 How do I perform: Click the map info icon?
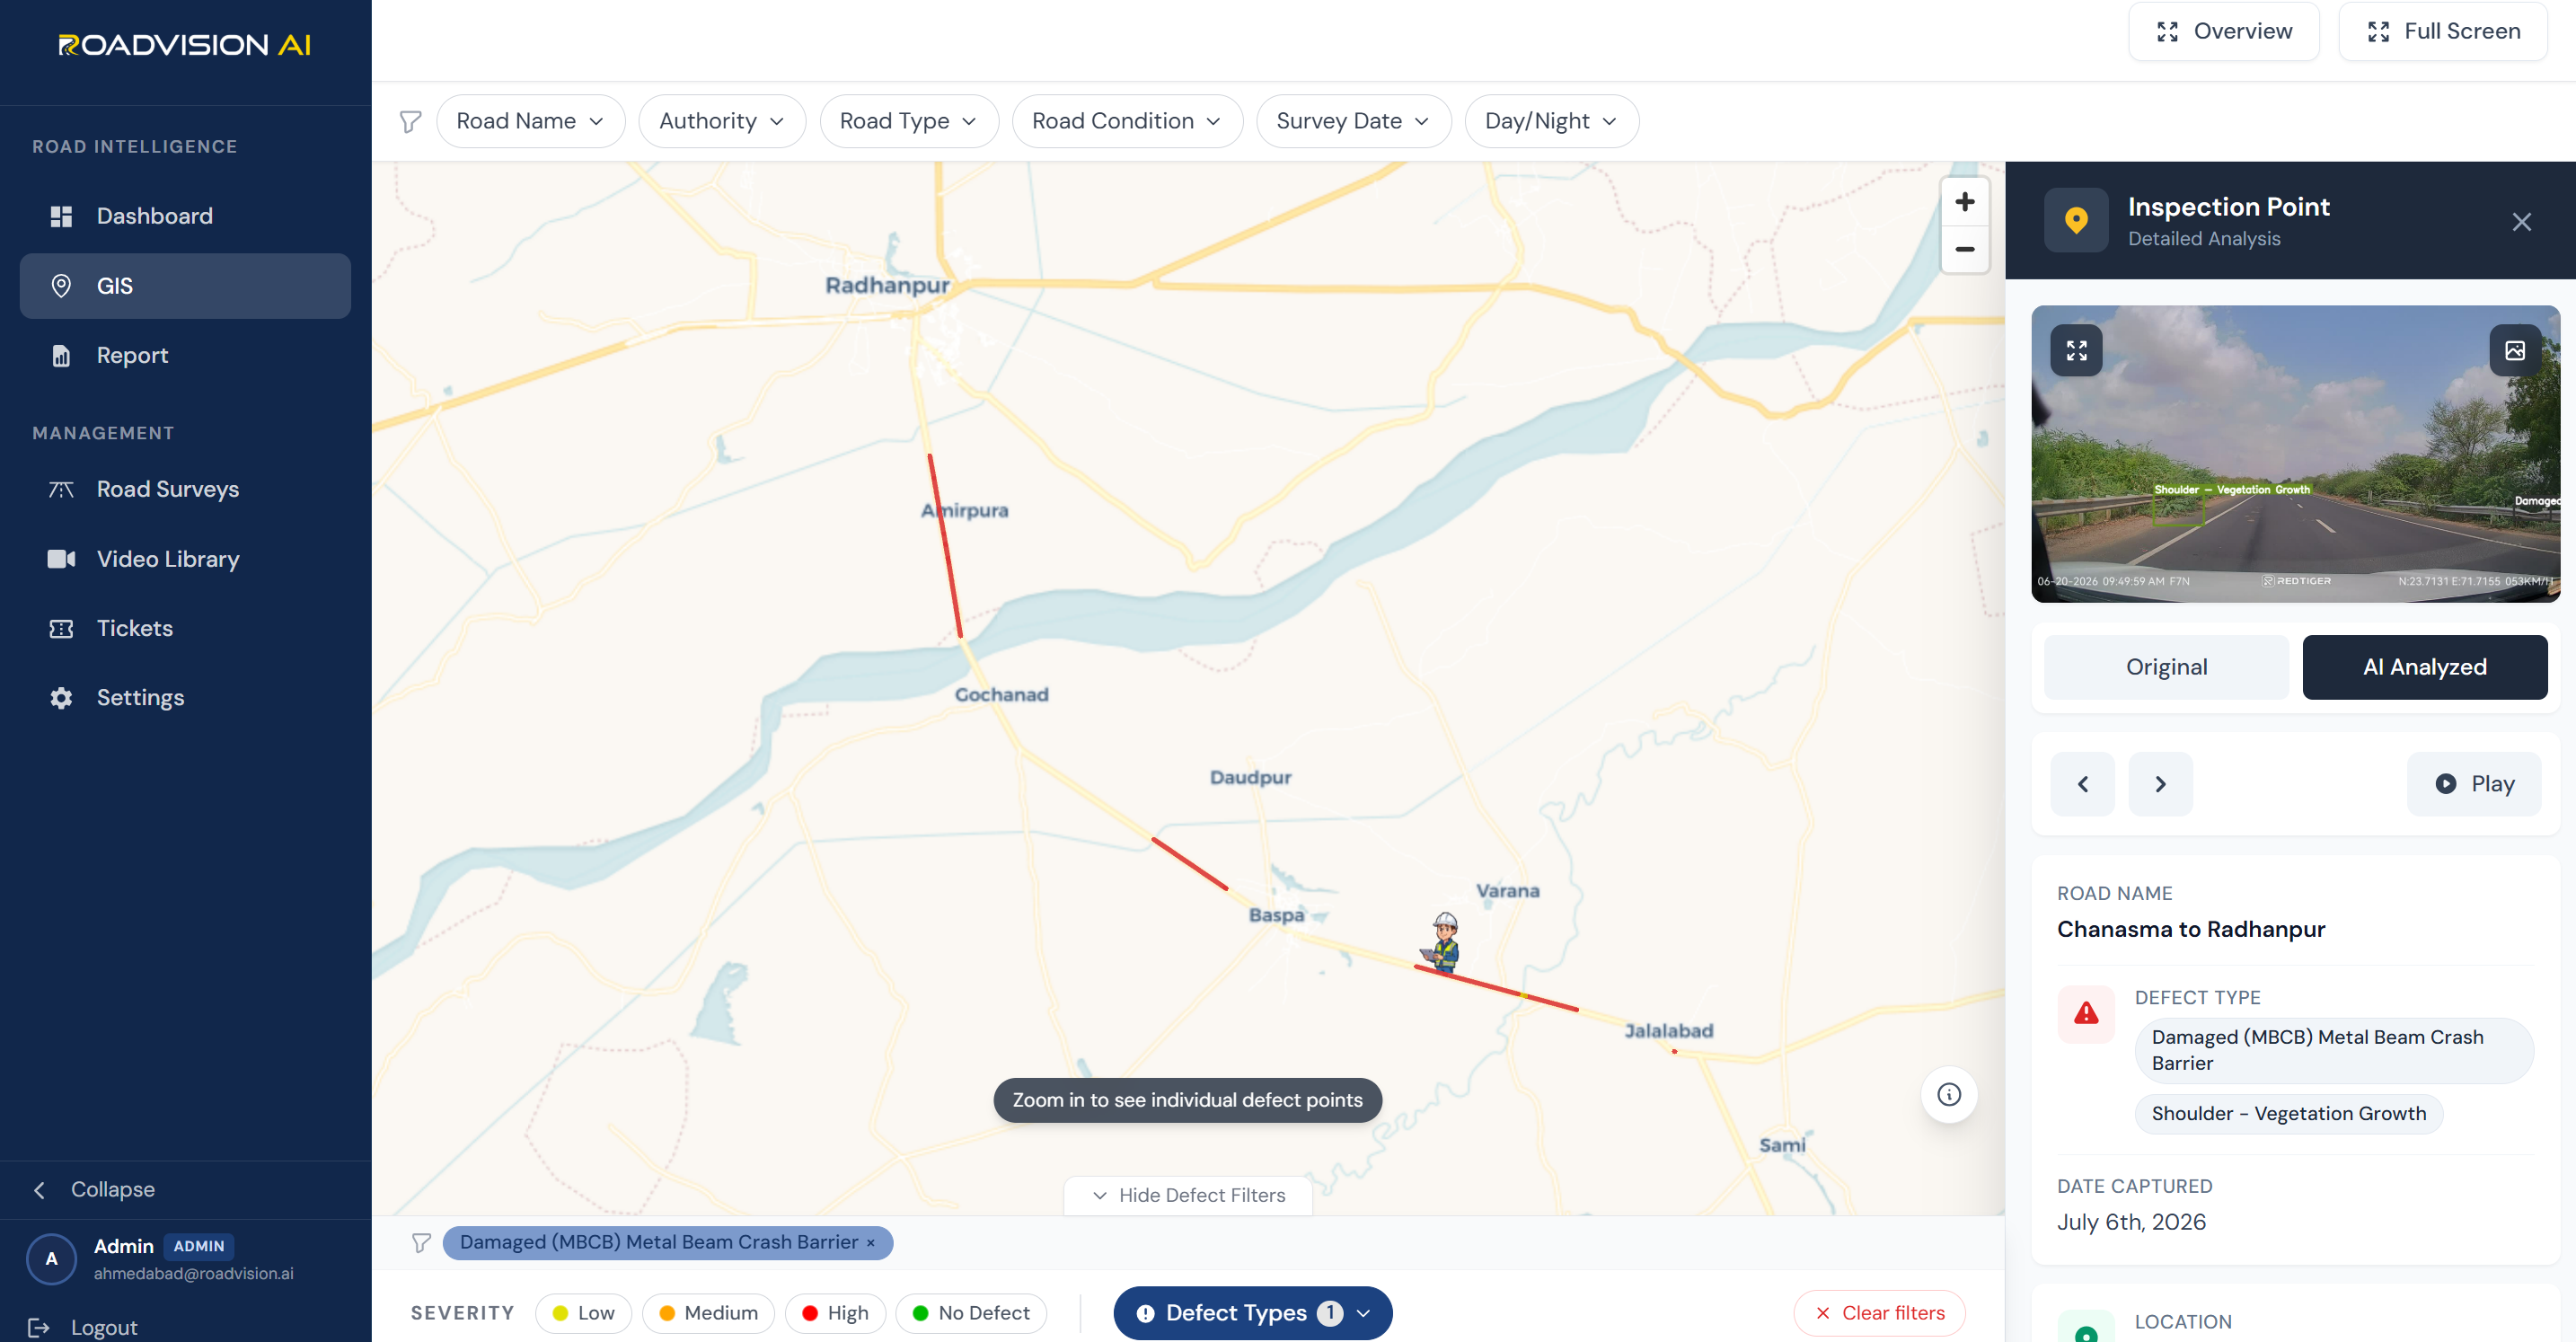[1949, 1094]
